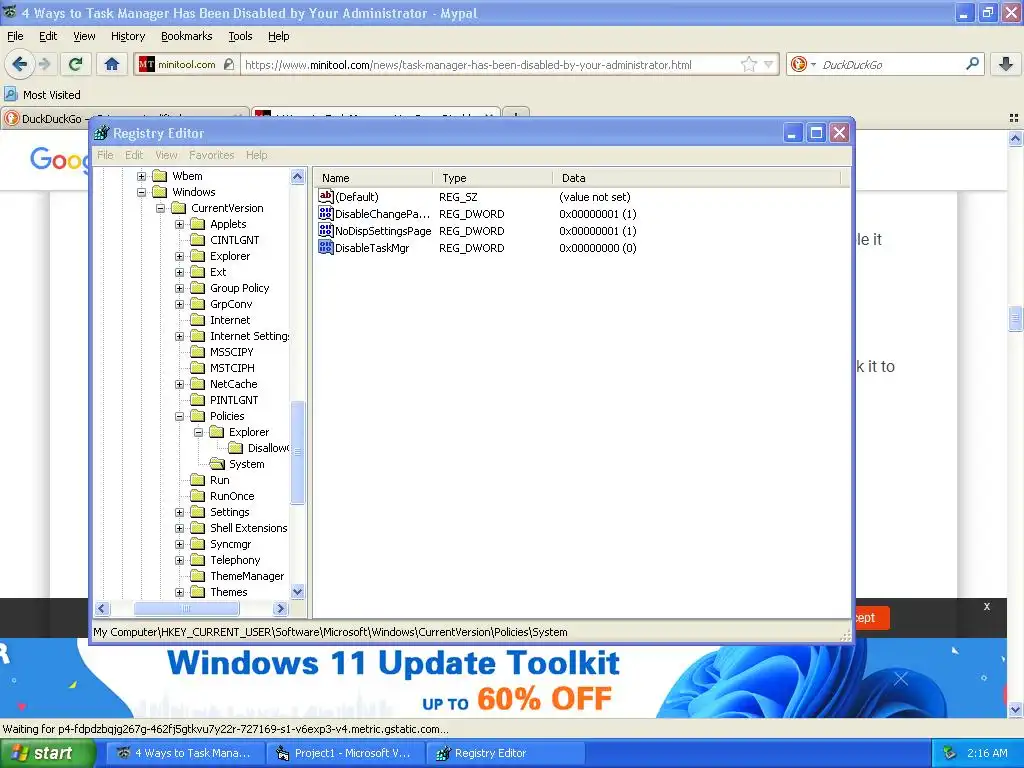Open the URL bar history dropdown arrow
The width and height of the screenshot is (1024, 768).
click(x=769, y=64)
